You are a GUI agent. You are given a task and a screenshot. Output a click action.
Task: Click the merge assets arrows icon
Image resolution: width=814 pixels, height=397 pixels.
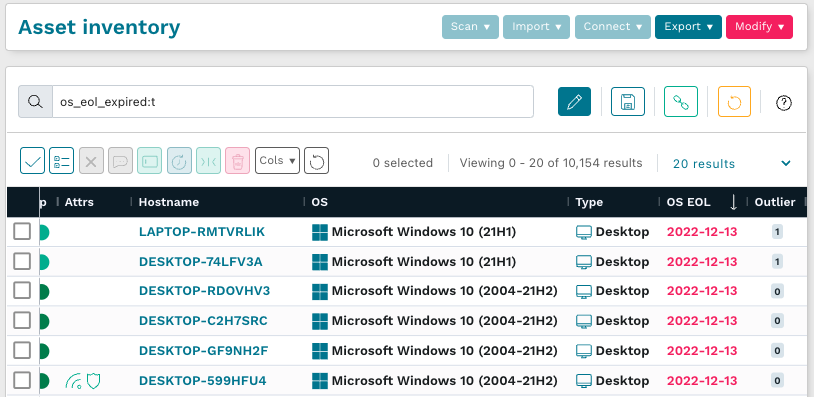(x=208, y=161)
